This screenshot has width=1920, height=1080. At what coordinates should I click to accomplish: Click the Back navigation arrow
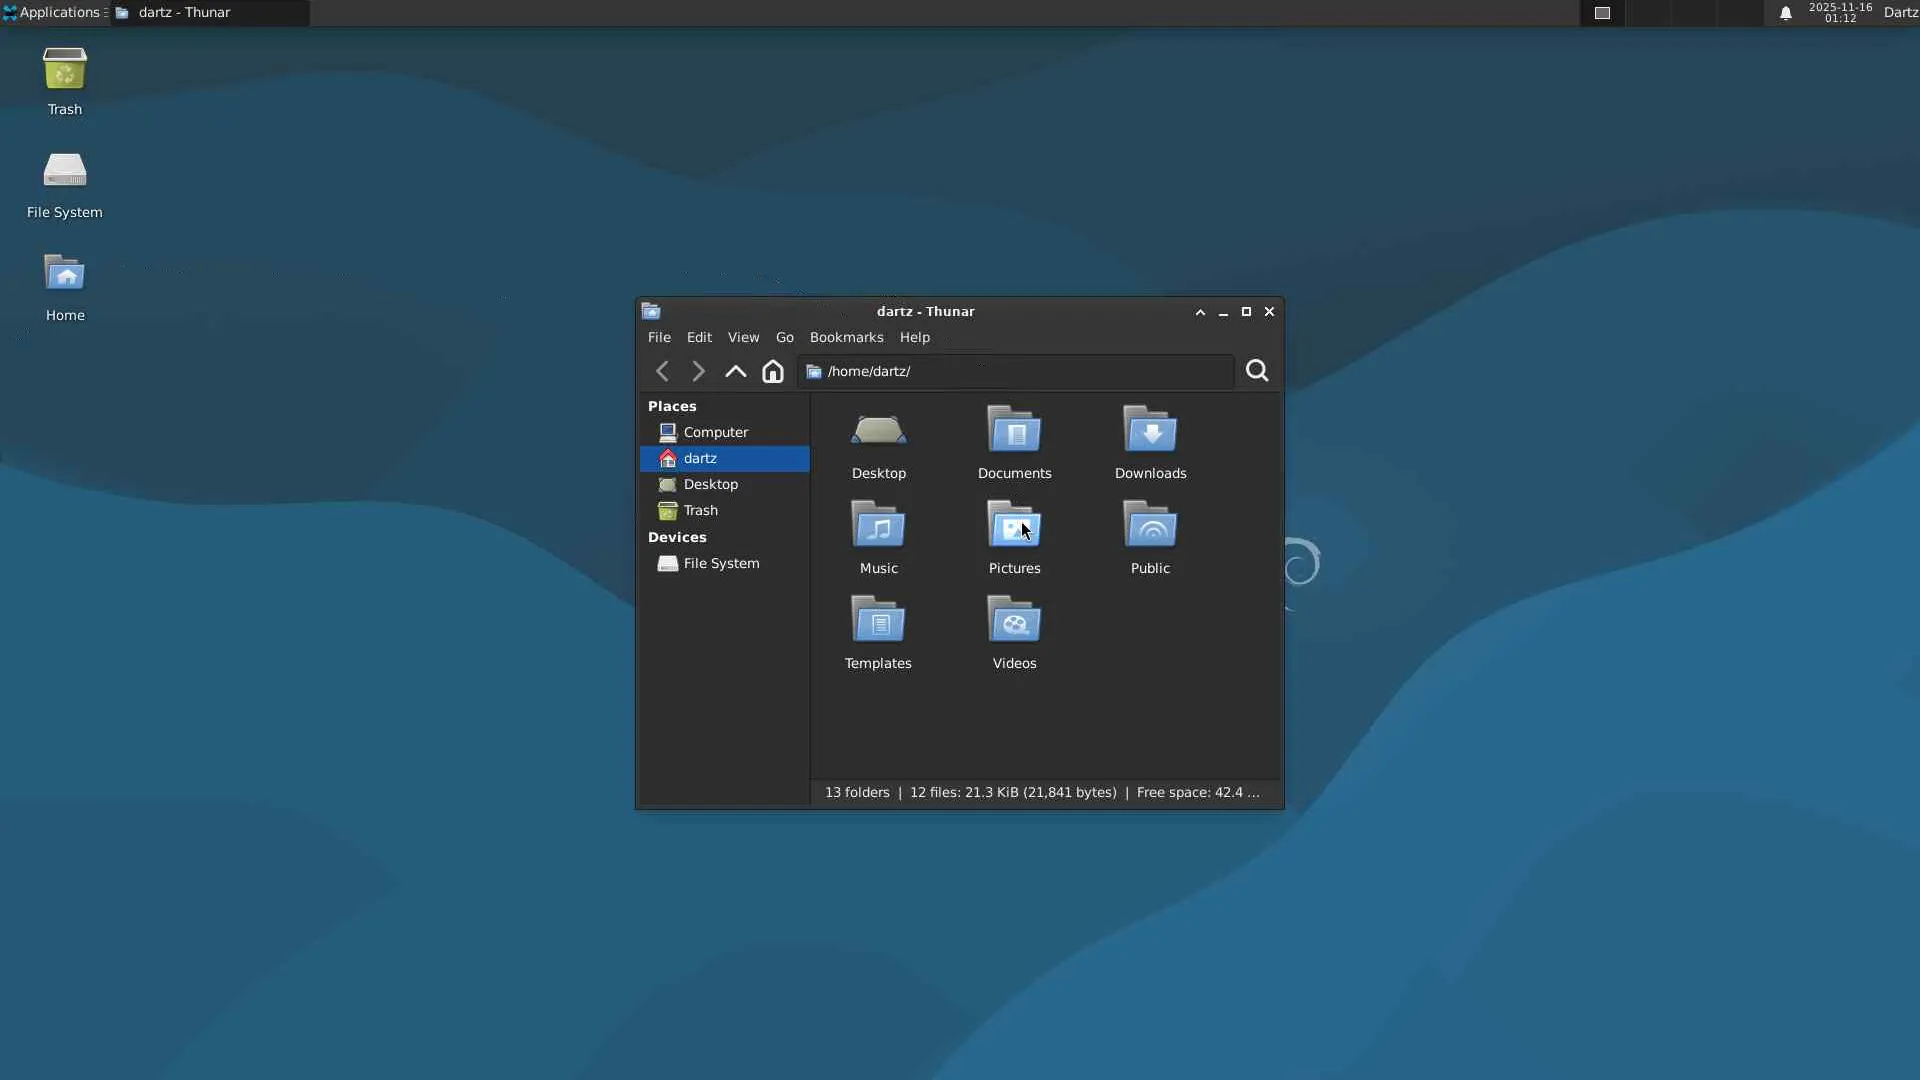[662, 371]
